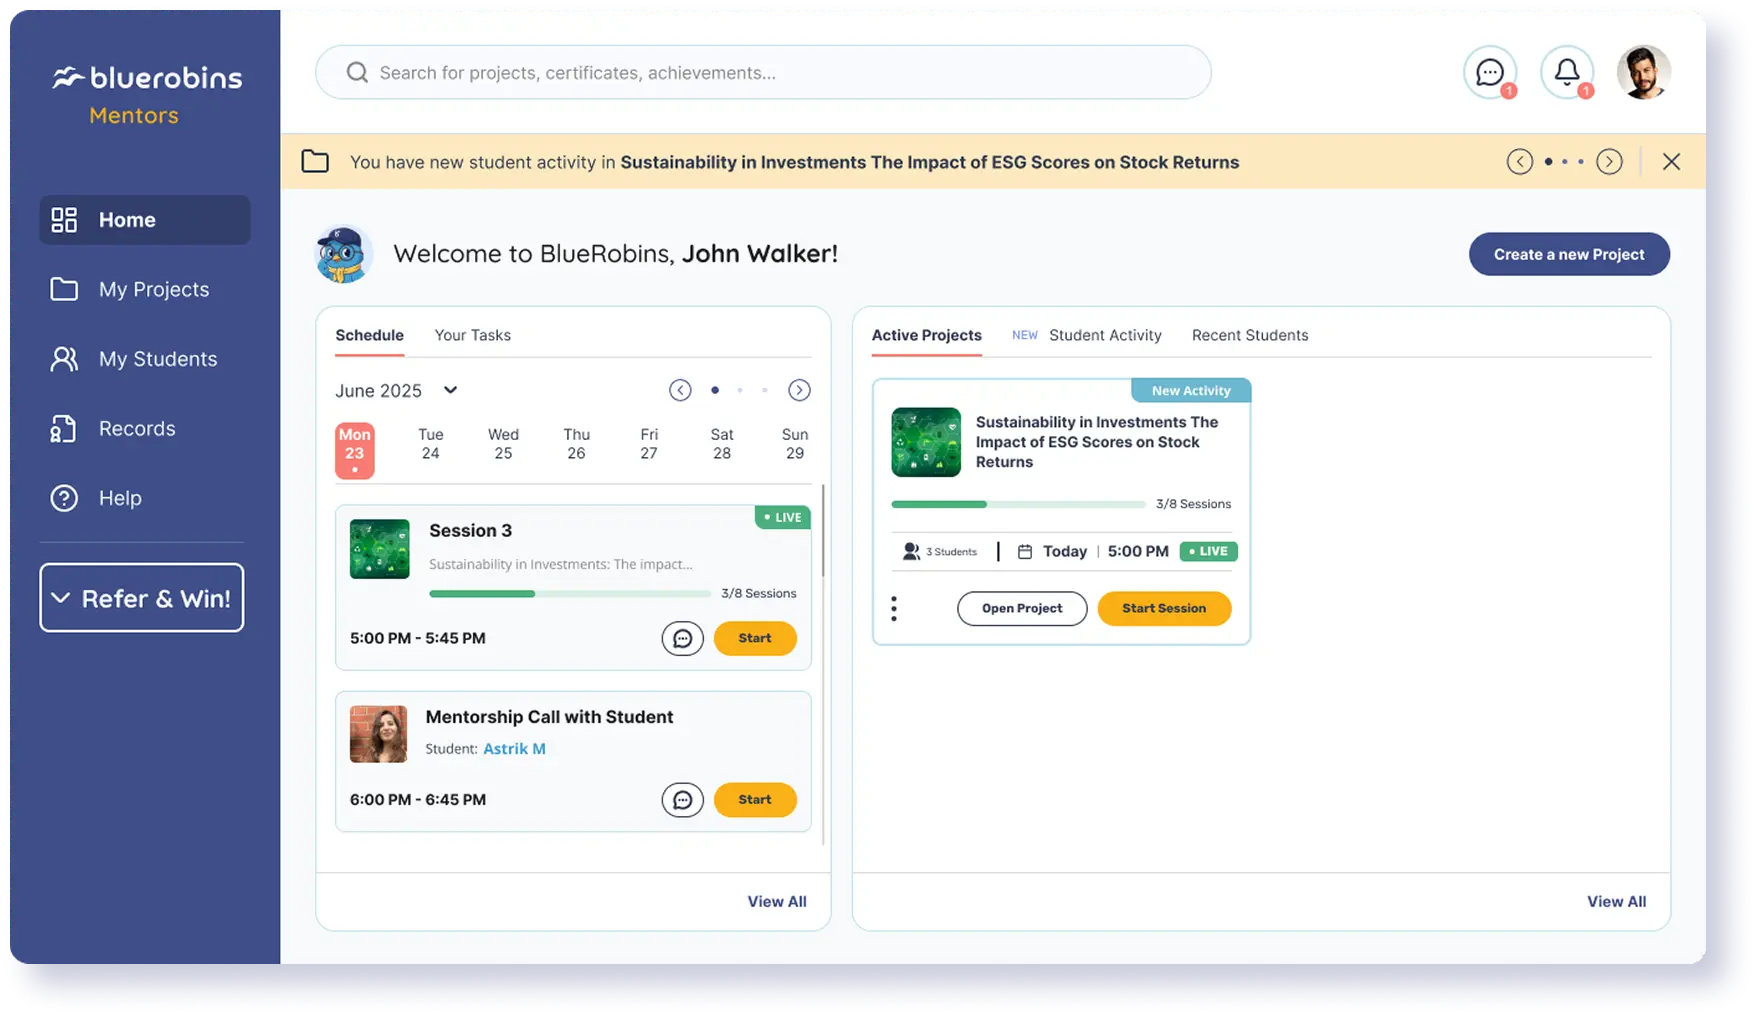The height and width of the screenshot is (1014, 1756).
Task: Go to next banner notification arrow
Action: pyautogui.click(x=1609, y=161)
